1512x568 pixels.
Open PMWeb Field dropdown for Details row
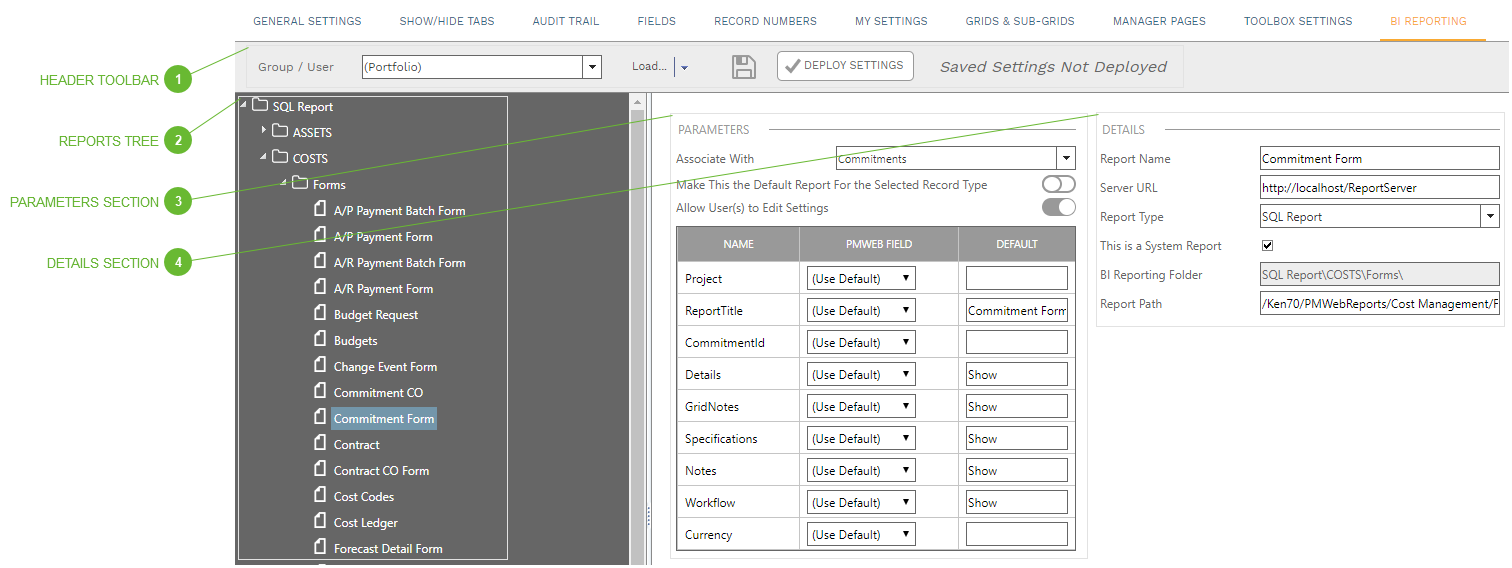click(x=861, y=374)
